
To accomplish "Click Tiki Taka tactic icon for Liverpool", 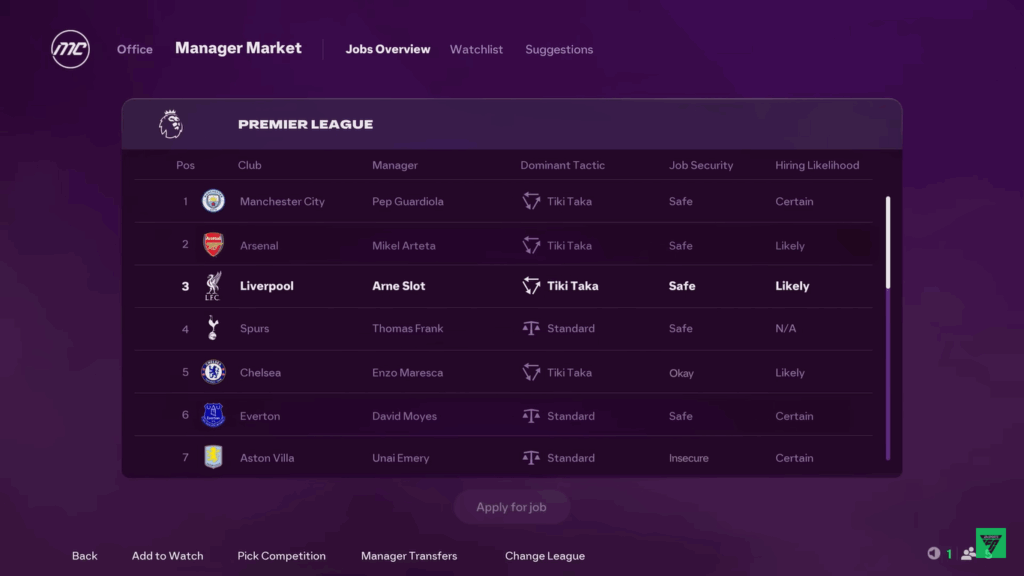I will 531,285.
